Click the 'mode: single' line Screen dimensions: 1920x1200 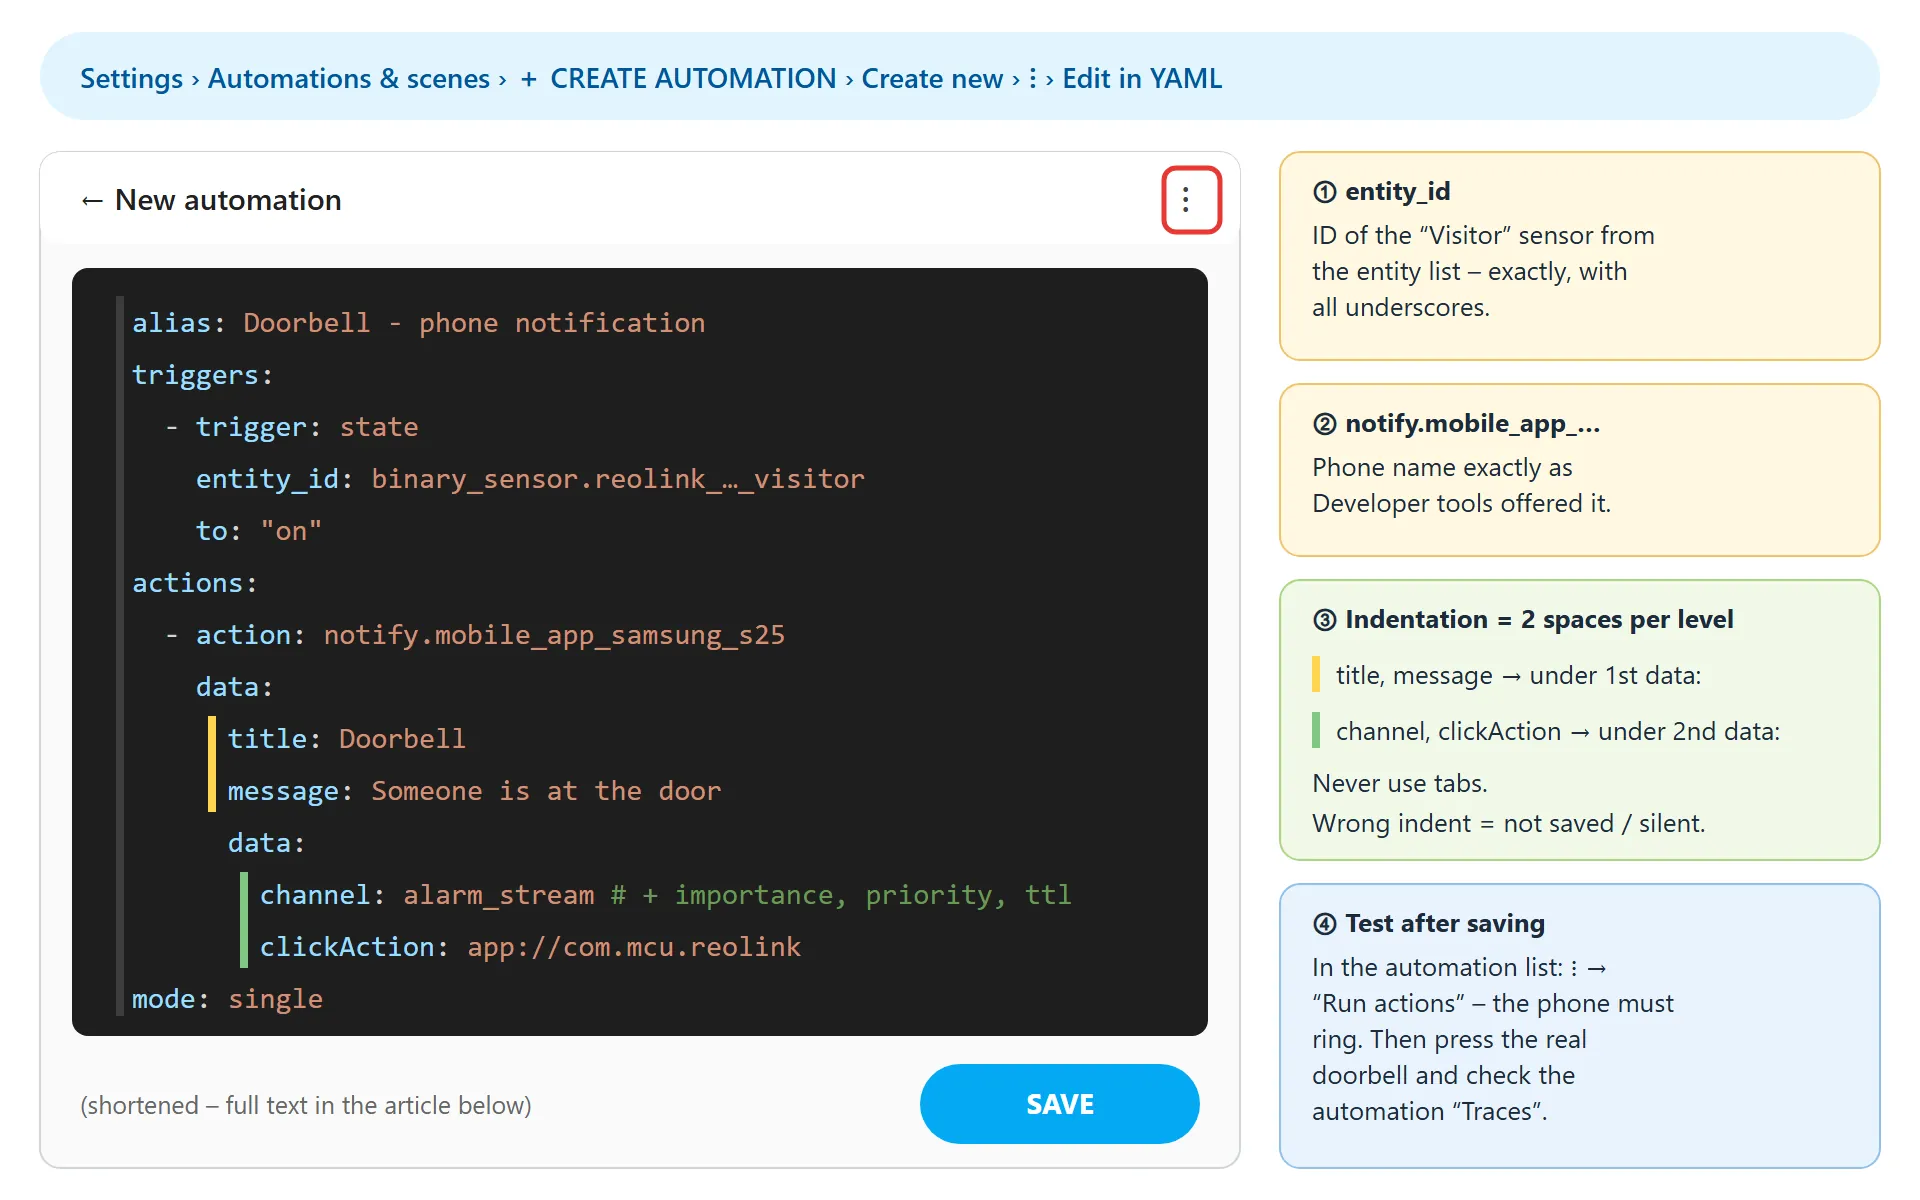227,999
